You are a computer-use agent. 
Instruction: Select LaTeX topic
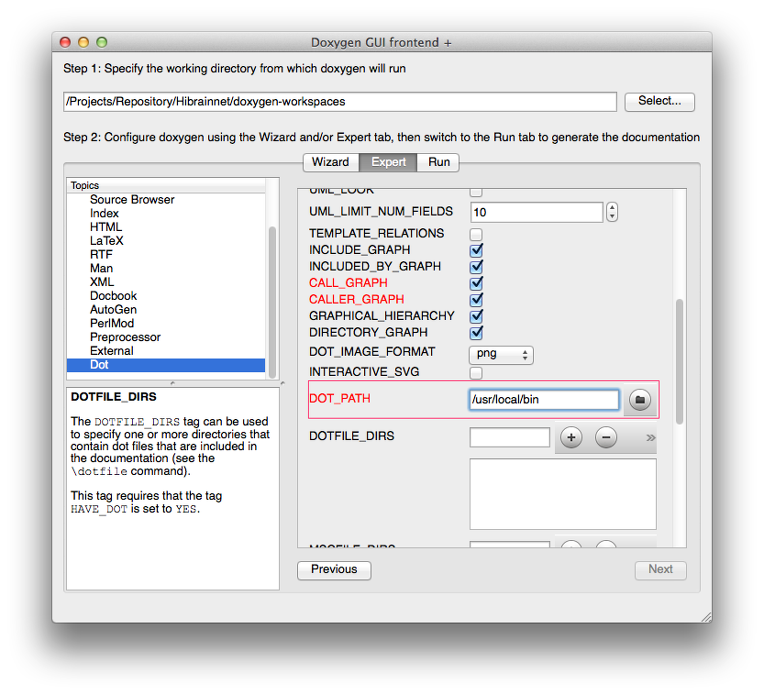[107, 241]
